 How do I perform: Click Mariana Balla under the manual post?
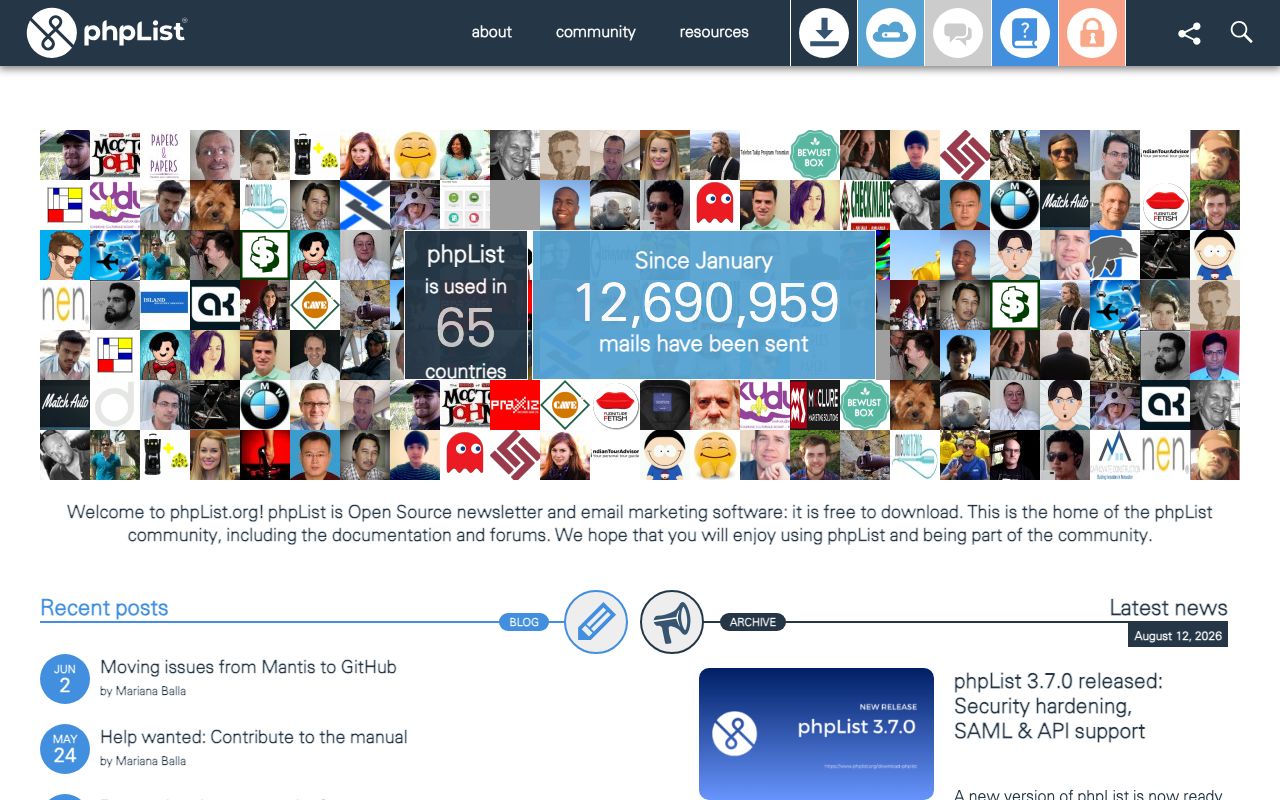[150, 761]
